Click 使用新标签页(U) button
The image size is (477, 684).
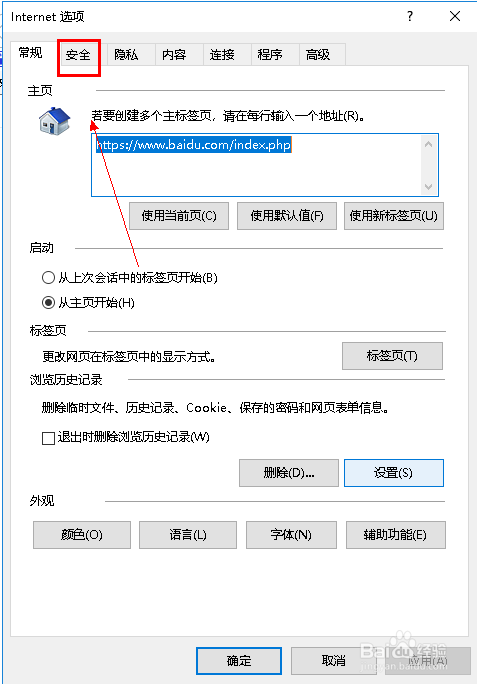coord(394,215)
